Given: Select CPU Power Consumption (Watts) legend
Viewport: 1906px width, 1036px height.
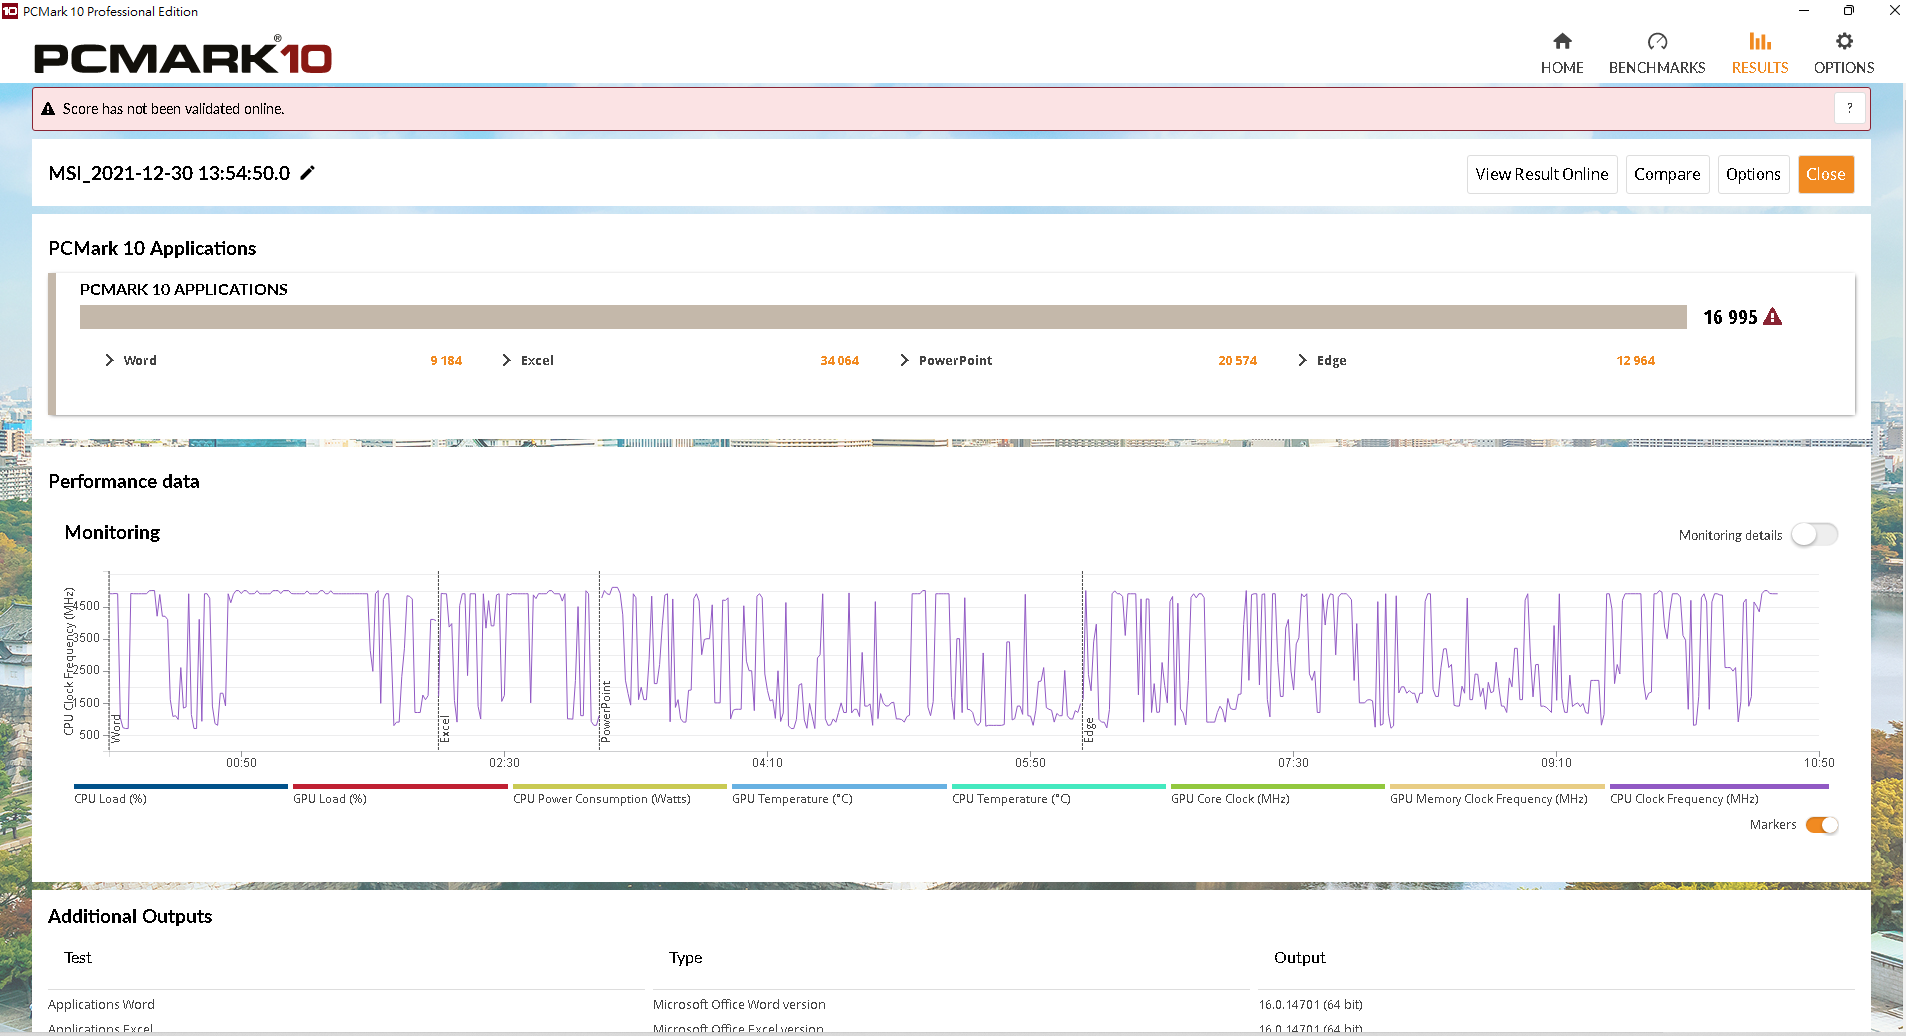Looking at the screenshot, I should [x=619, y=793].
